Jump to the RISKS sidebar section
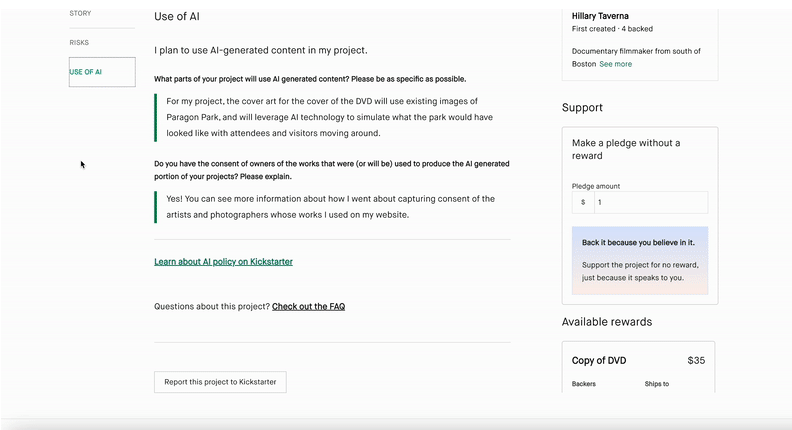792x430 pixels. coord(79,43)
